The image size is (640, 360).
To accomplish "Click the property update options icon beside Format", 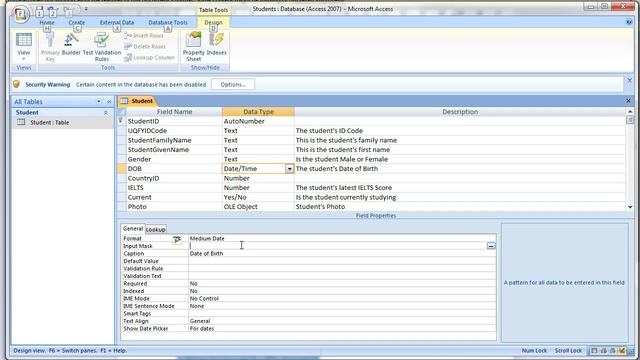I will [x=177, y=240].
